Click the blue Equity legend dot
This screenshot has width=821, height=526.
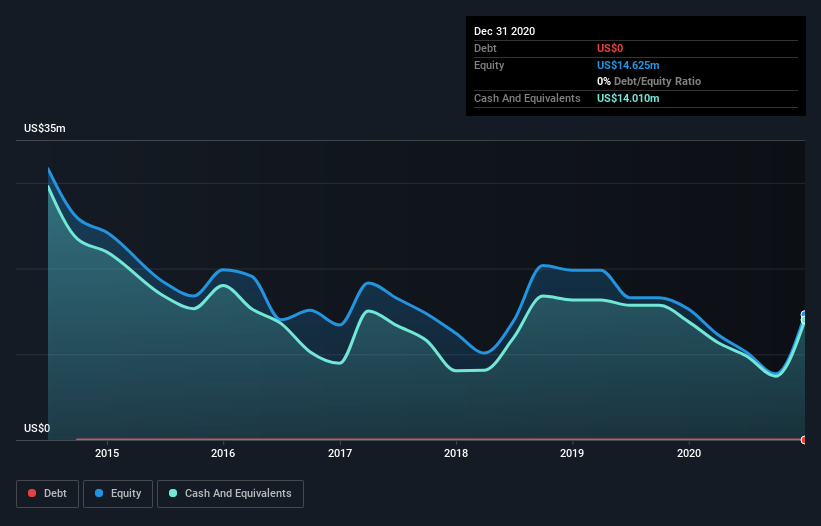pos(99,493)
